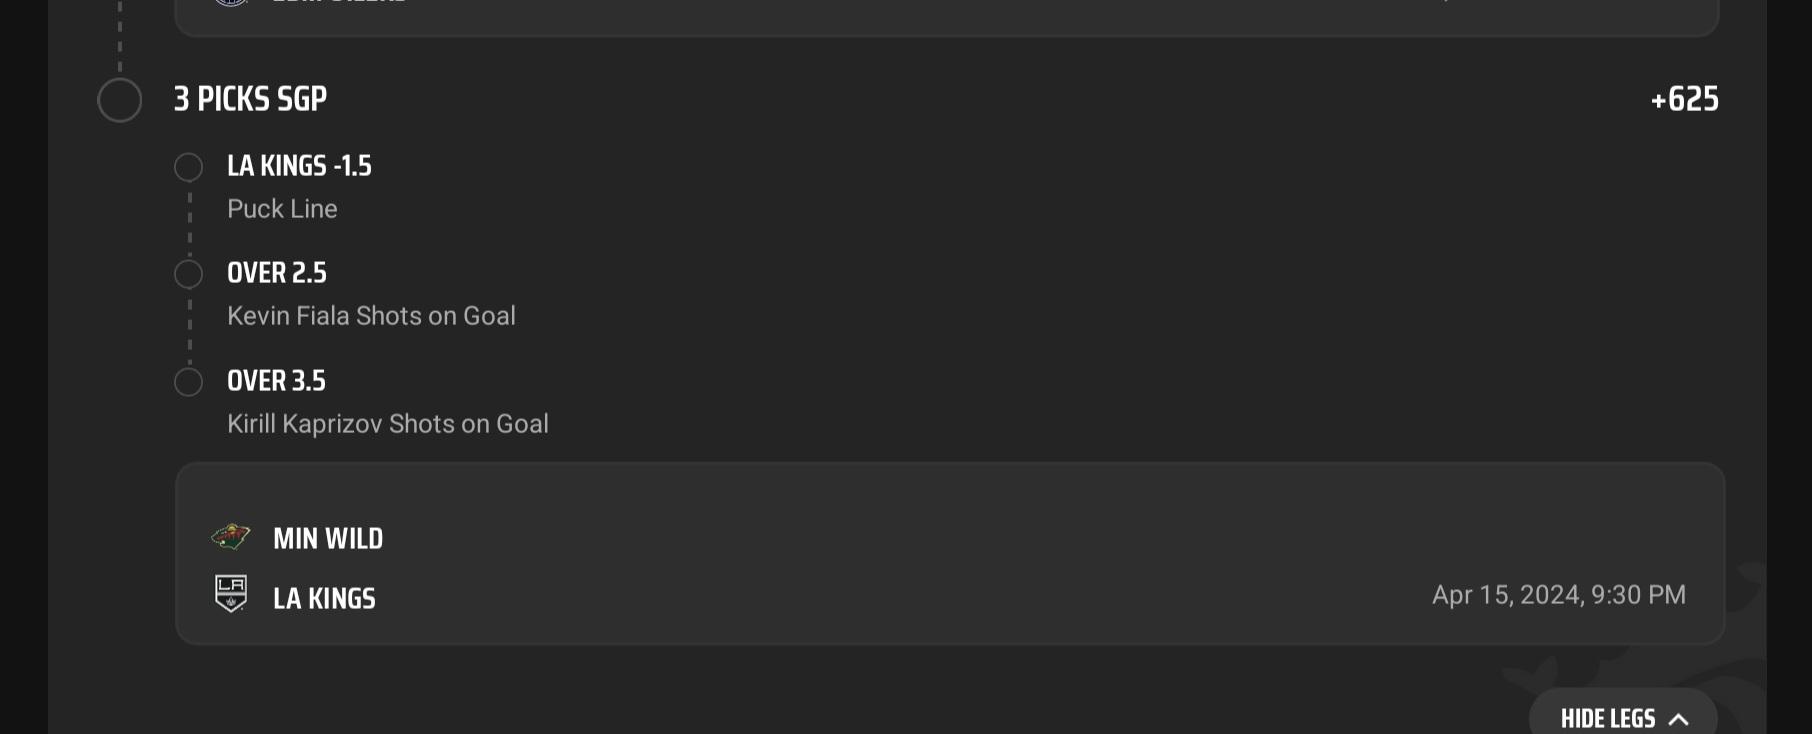Select the 3 PICKS SGP heading
The image size is (1812, 734).
click(250, 99)
